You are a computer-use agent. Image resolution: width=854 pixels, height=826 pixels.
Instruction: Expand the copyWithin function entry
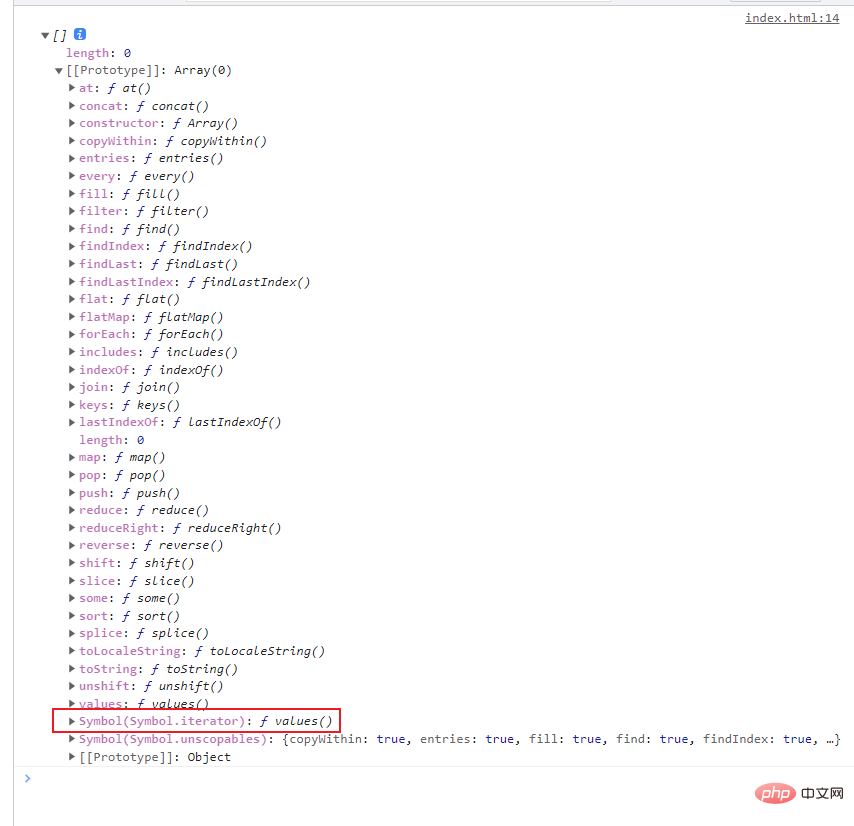click(72, 141)
